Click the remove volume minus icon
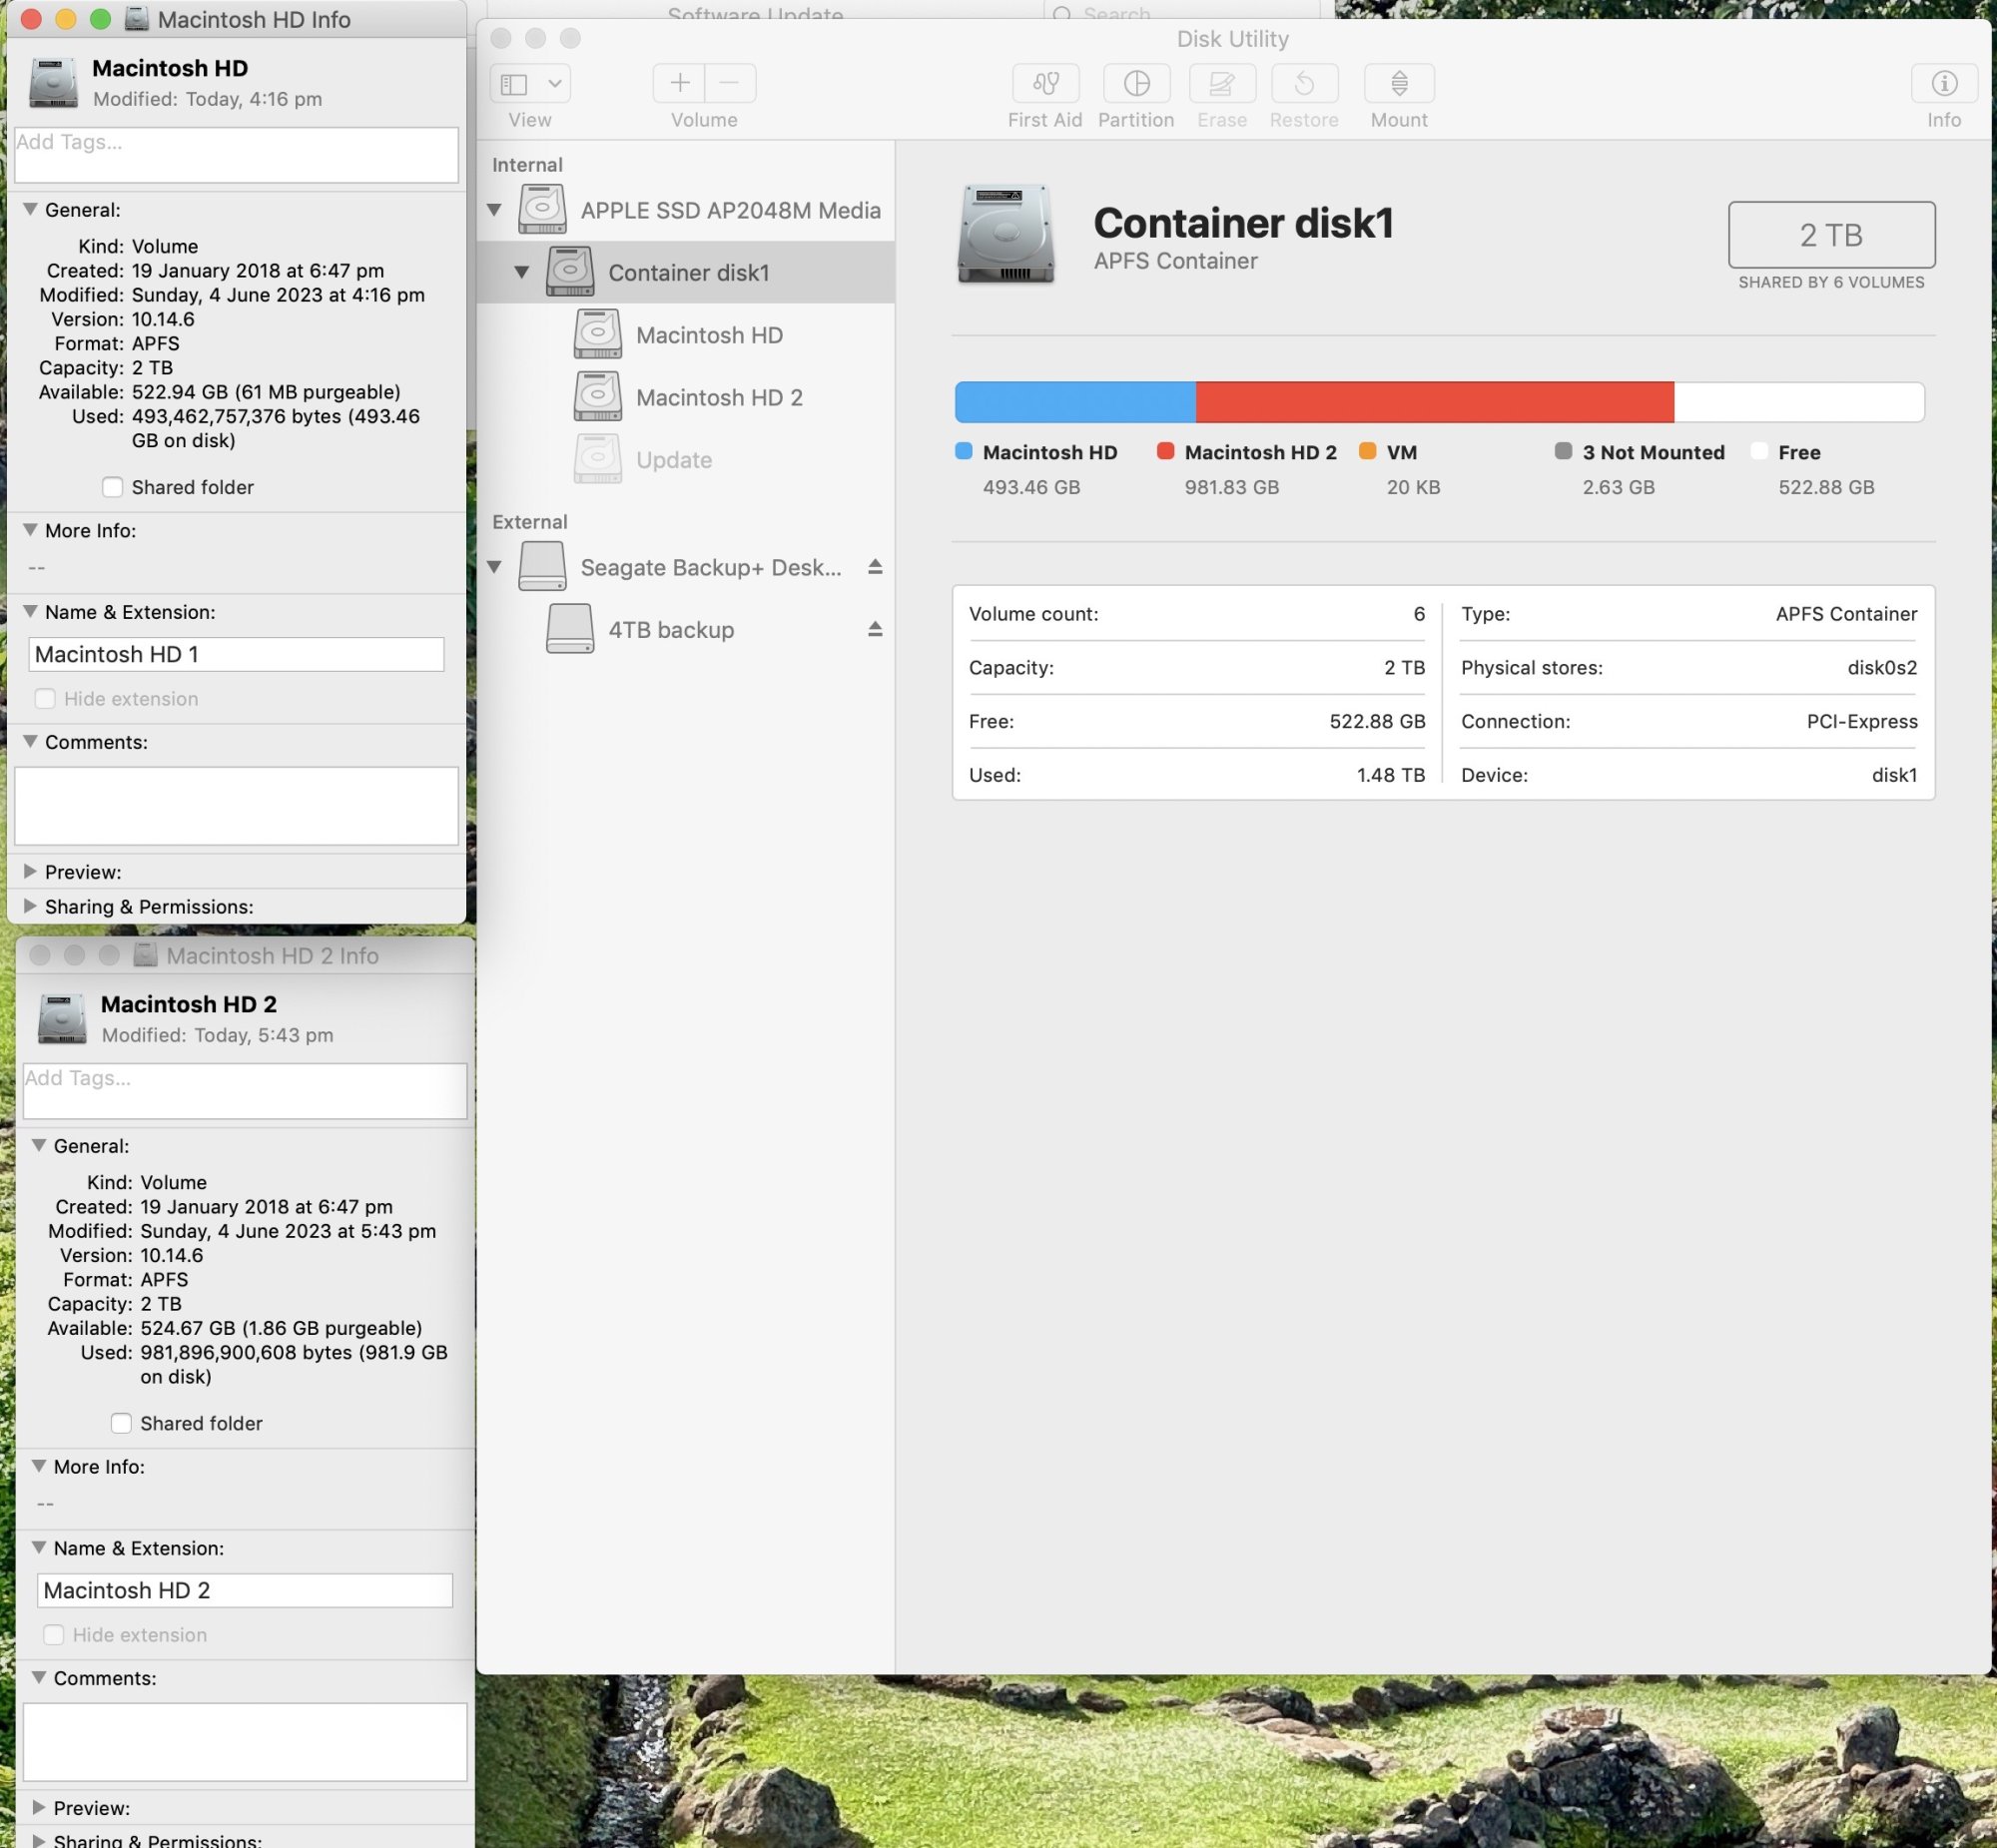This screenshot has width=1997, height=1848. pyautogui.click(x=730, y=83)
